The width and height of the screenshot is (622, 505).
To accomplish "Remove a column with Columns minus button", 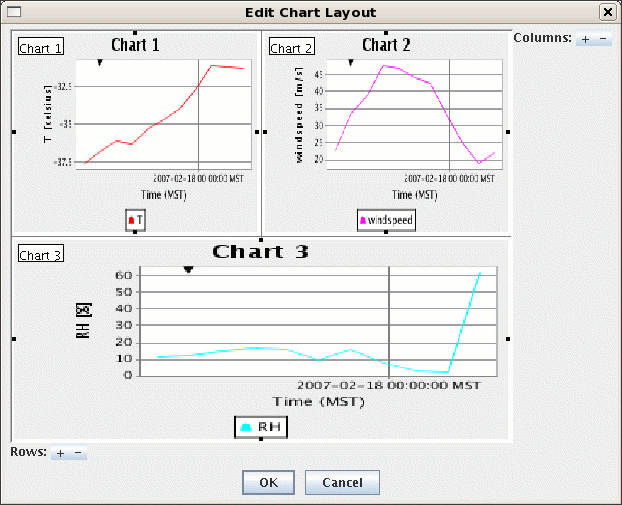I will [602, 39].
